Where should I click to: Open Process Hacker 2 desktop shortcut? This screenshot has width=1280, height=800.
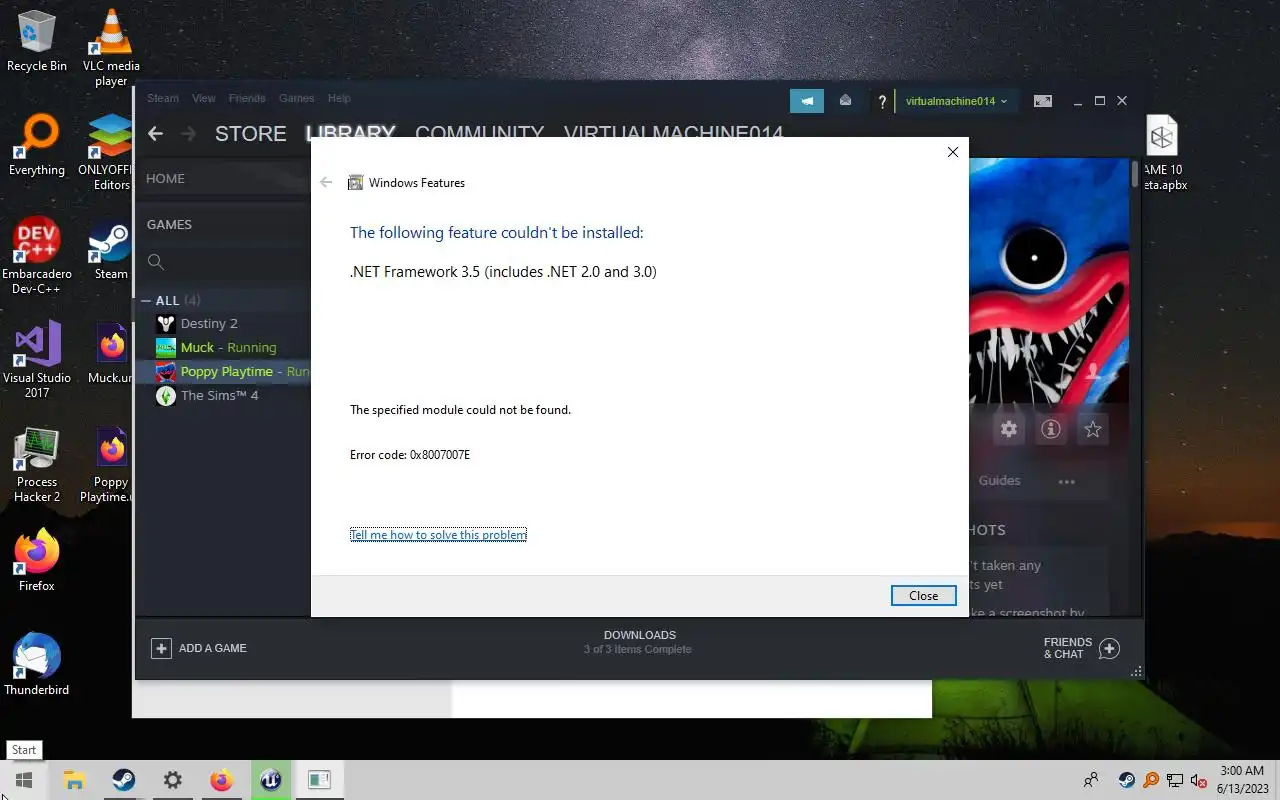tap(37, 465)
